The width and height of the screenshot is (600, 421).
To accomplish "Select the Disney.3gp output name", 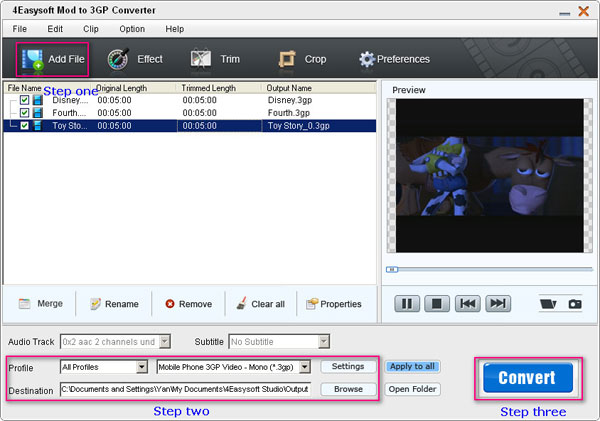I will point(290,100).
